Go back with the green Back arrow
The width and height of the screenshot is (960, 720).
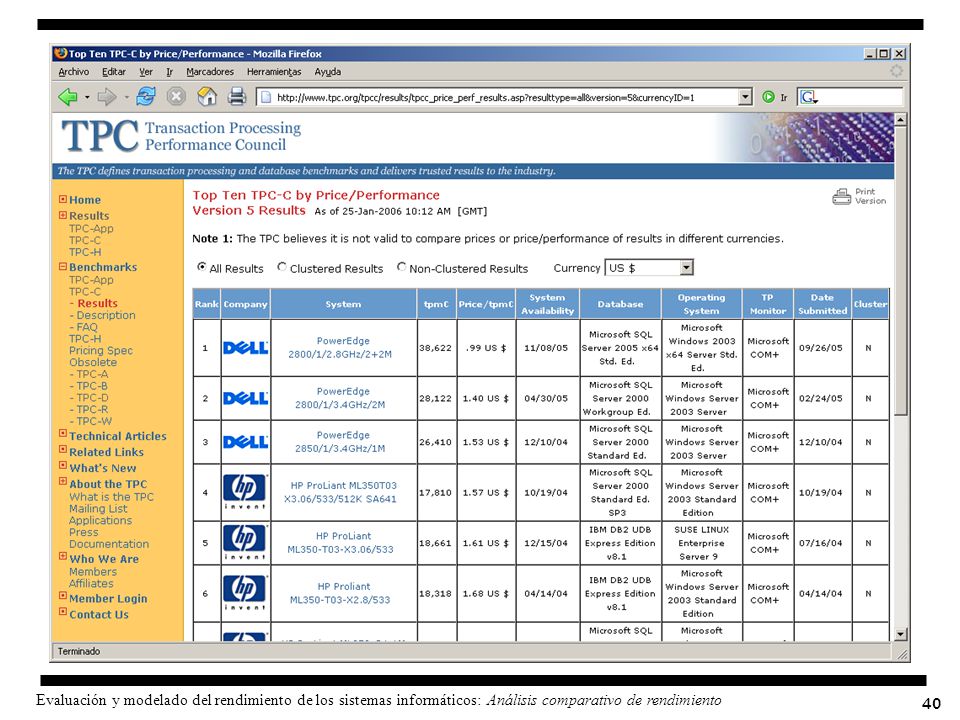click(x=67, y=97)
